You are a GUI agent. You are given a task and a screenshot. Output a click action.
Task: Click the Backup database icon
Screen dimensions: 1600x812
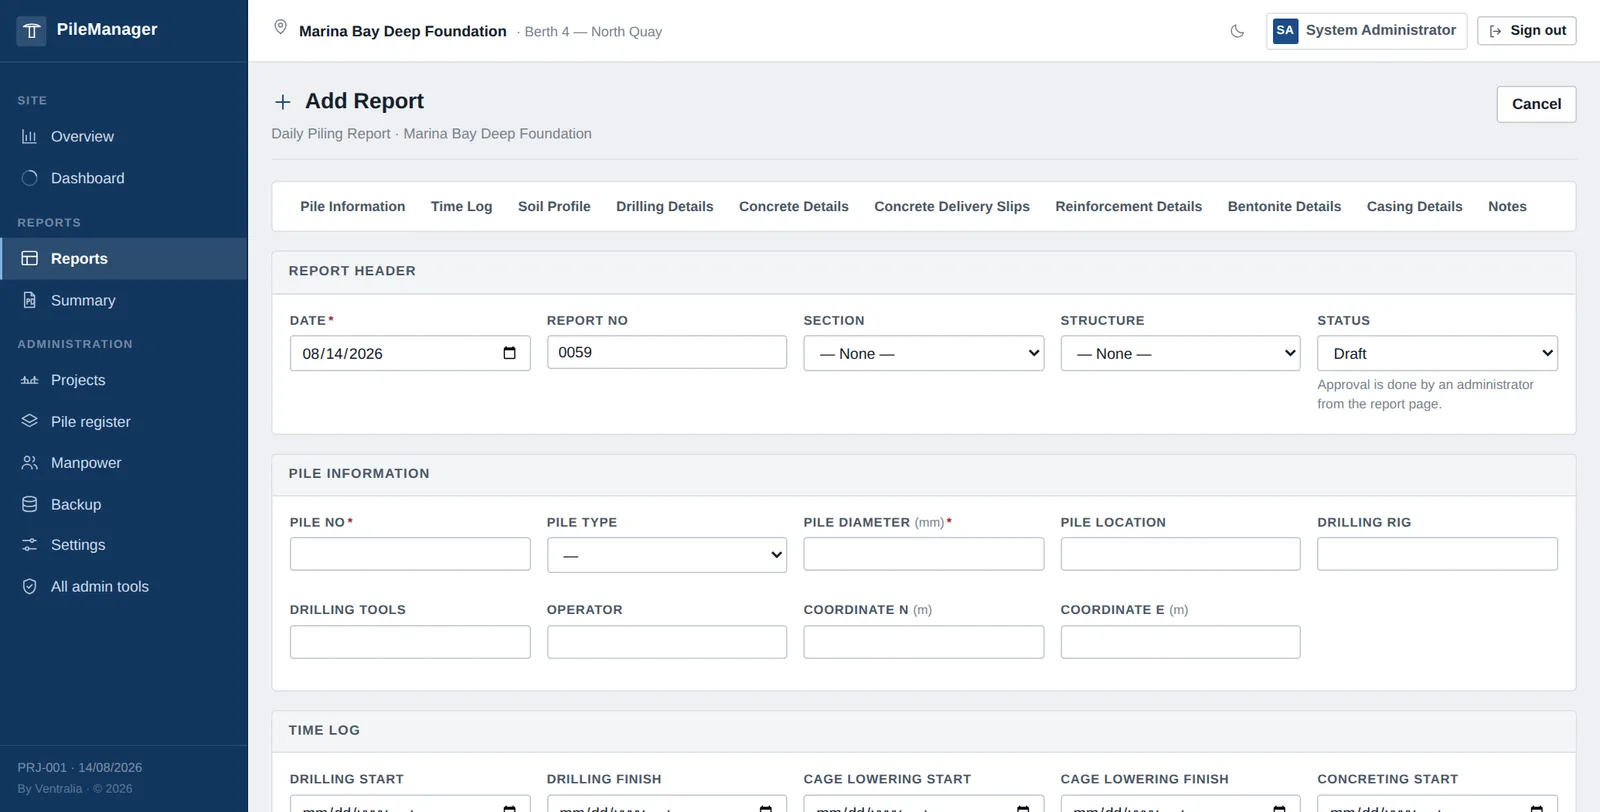[x=29, y=505]
